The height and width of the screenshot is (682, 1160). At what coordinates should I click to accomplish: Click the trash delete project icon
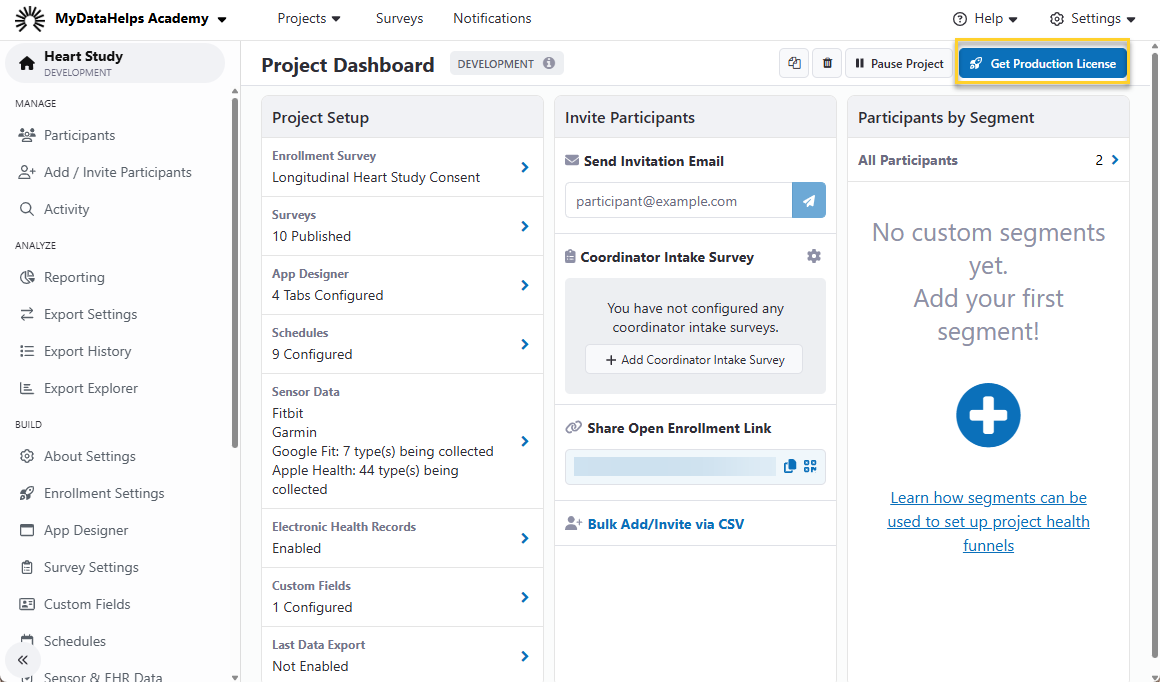(x=826, y=63)
